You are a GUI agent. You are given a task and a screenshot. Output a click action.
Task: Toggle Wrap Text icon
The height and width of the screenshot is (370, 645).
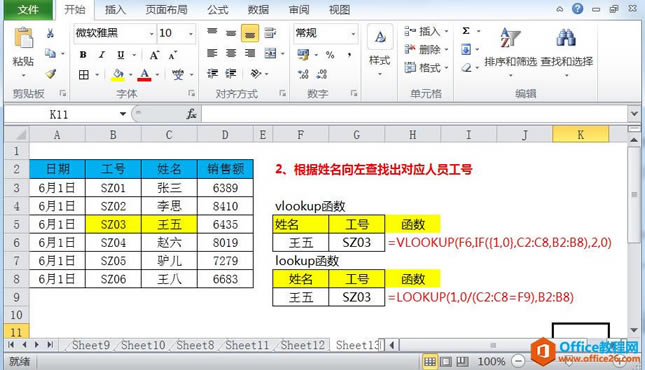pyautogui.click(x=270, y=33)
